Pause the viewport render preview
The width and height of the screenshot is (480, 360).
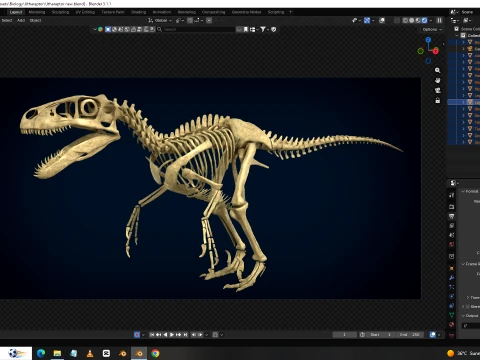(439, 20)
